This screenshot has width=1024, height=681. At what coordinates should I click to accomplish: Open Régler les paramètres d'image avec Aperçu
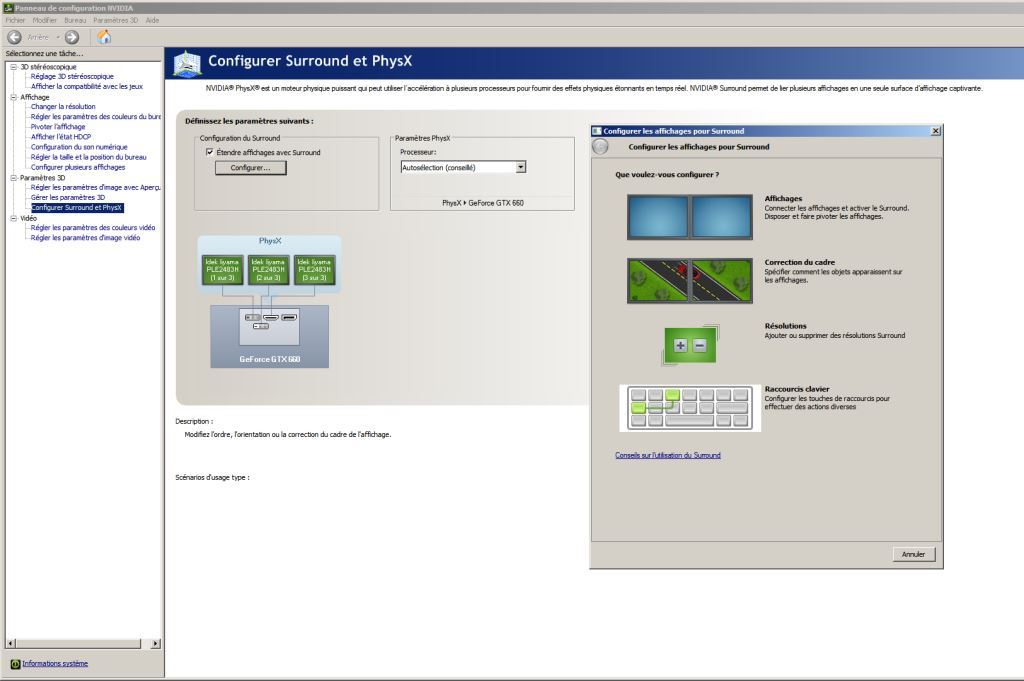tap(95, 187)
